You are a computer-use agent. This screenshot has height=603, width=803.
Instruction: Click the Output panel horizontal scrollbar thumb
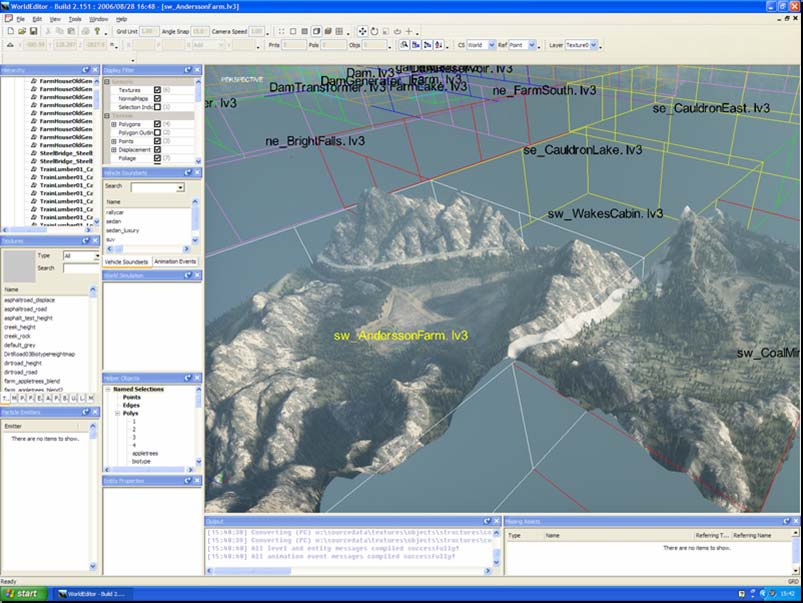tap(253, 571)
